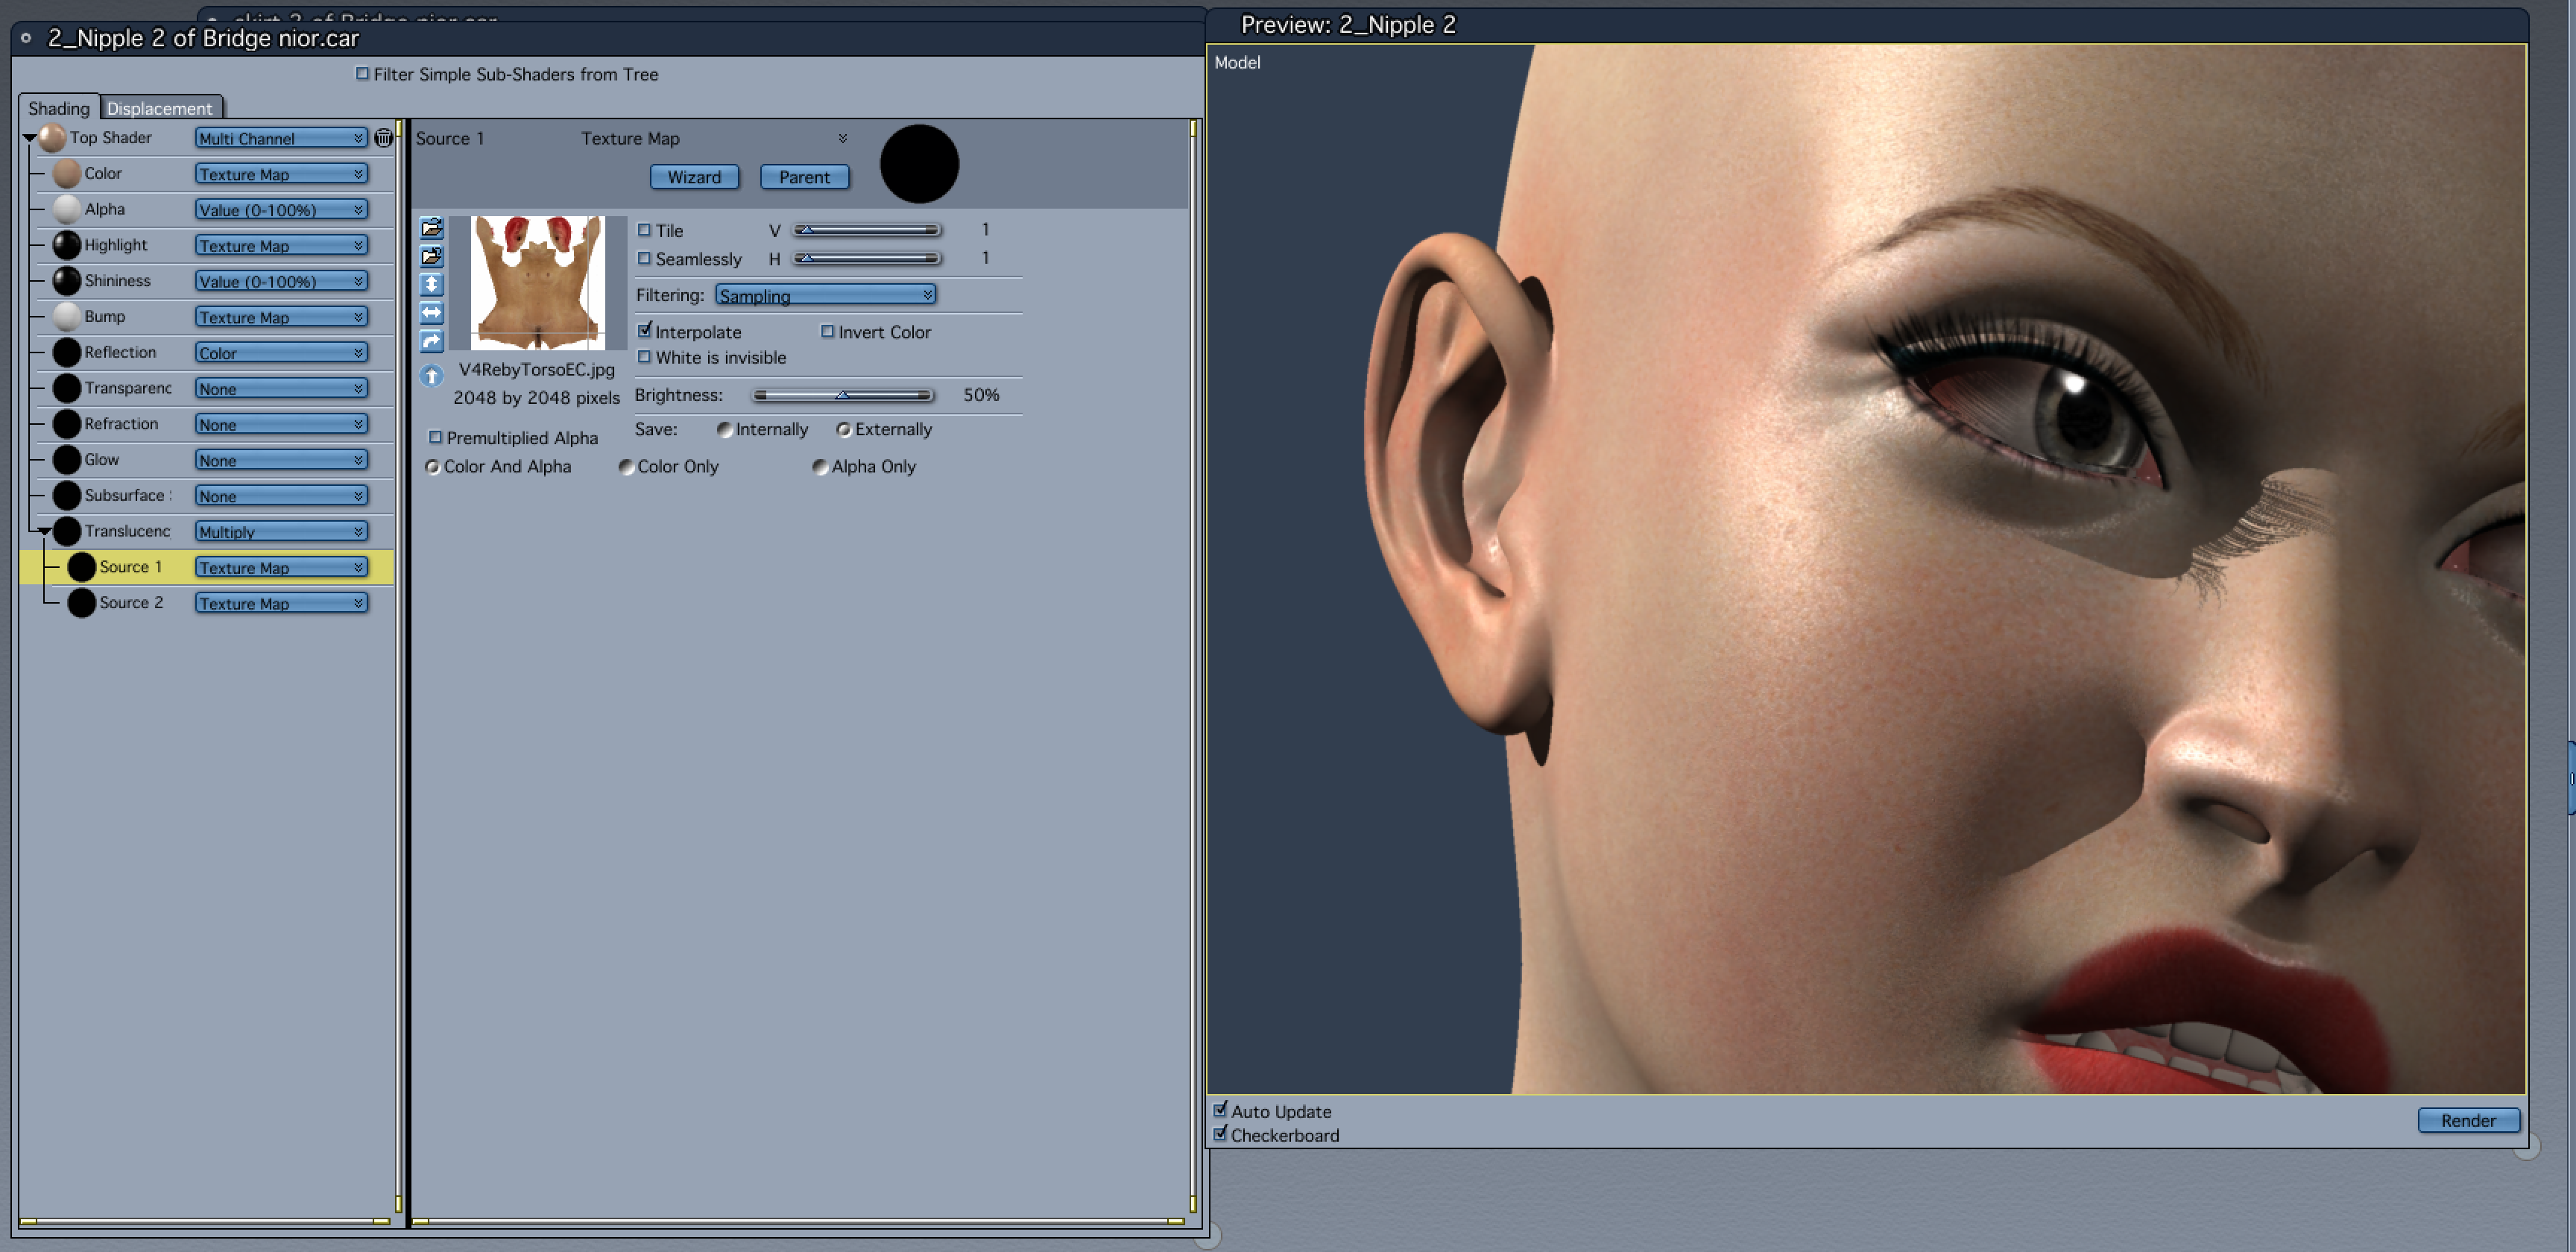Click the Brightness slider handle
The width and height of the screenshot is (2576, 1252).
coord(842,395)
